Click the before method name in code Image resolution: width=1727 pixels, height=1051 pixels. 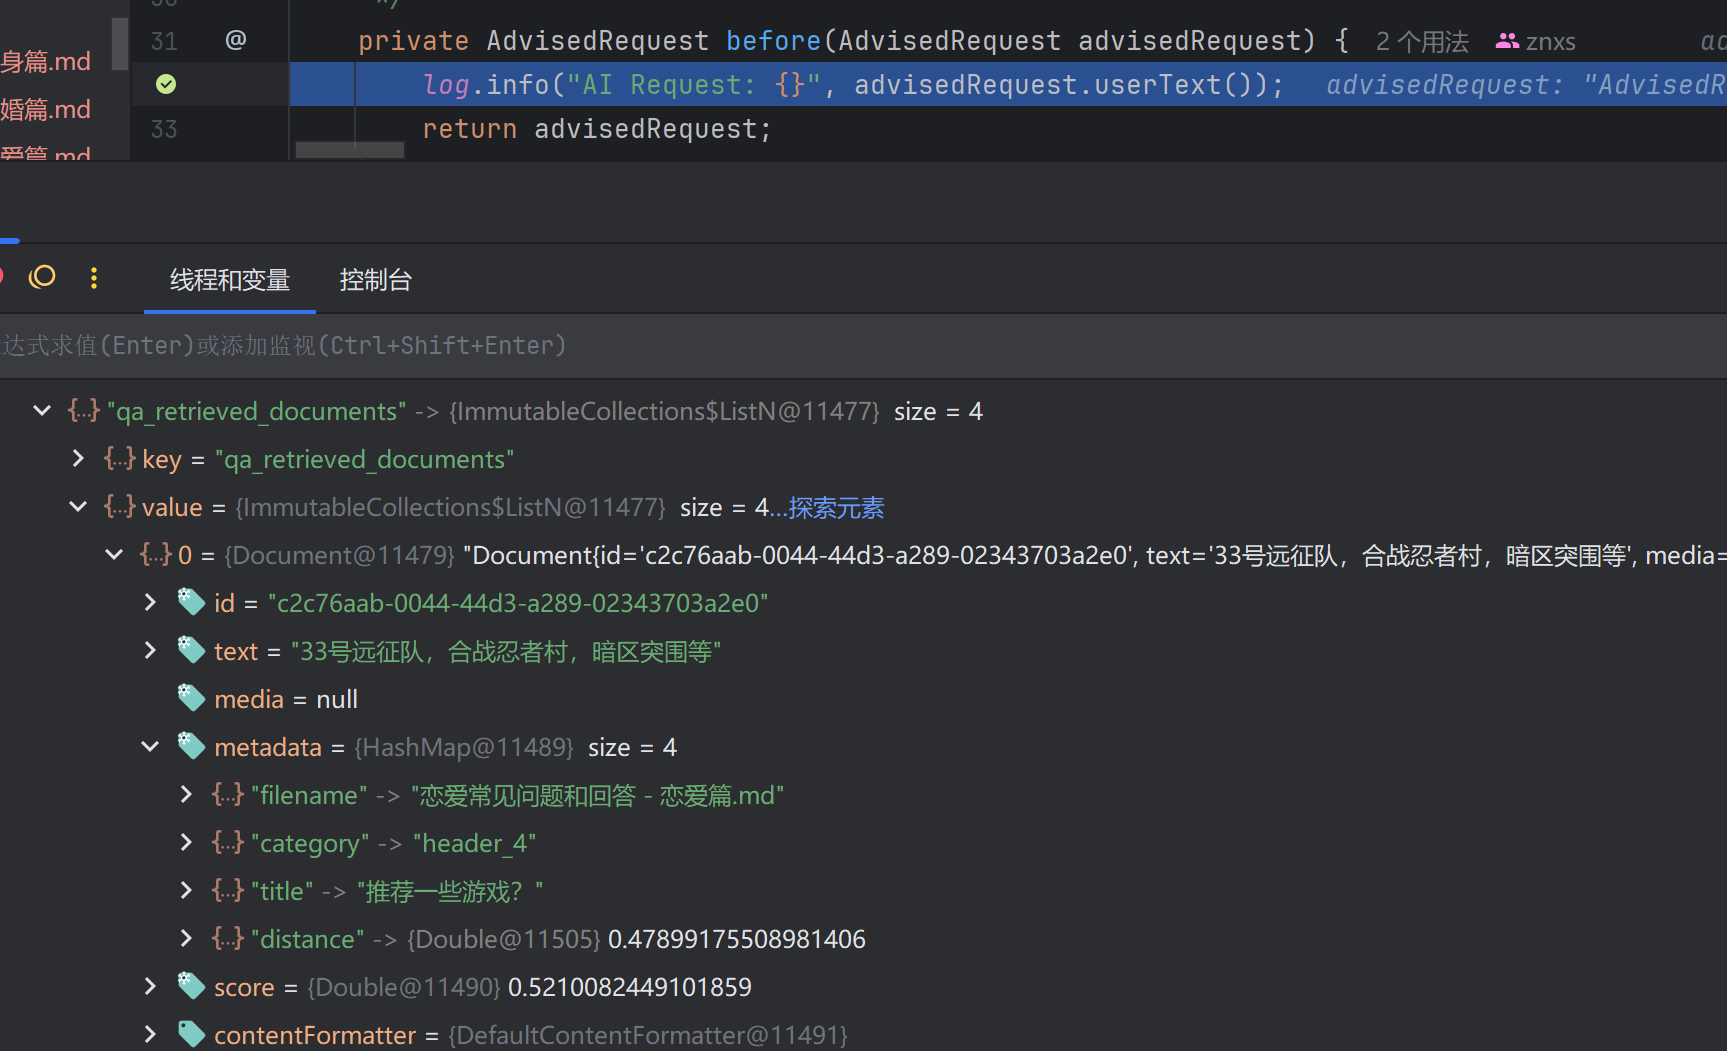click(x=773, y=41)
